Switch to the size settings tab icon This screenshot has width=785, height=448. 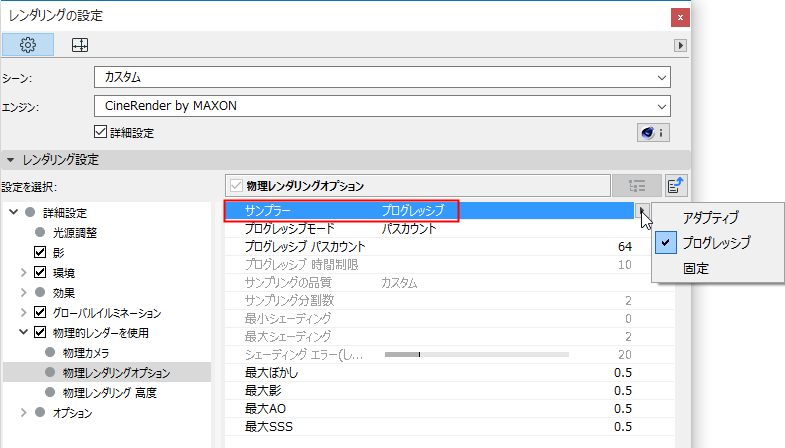[x=80, y=45]
